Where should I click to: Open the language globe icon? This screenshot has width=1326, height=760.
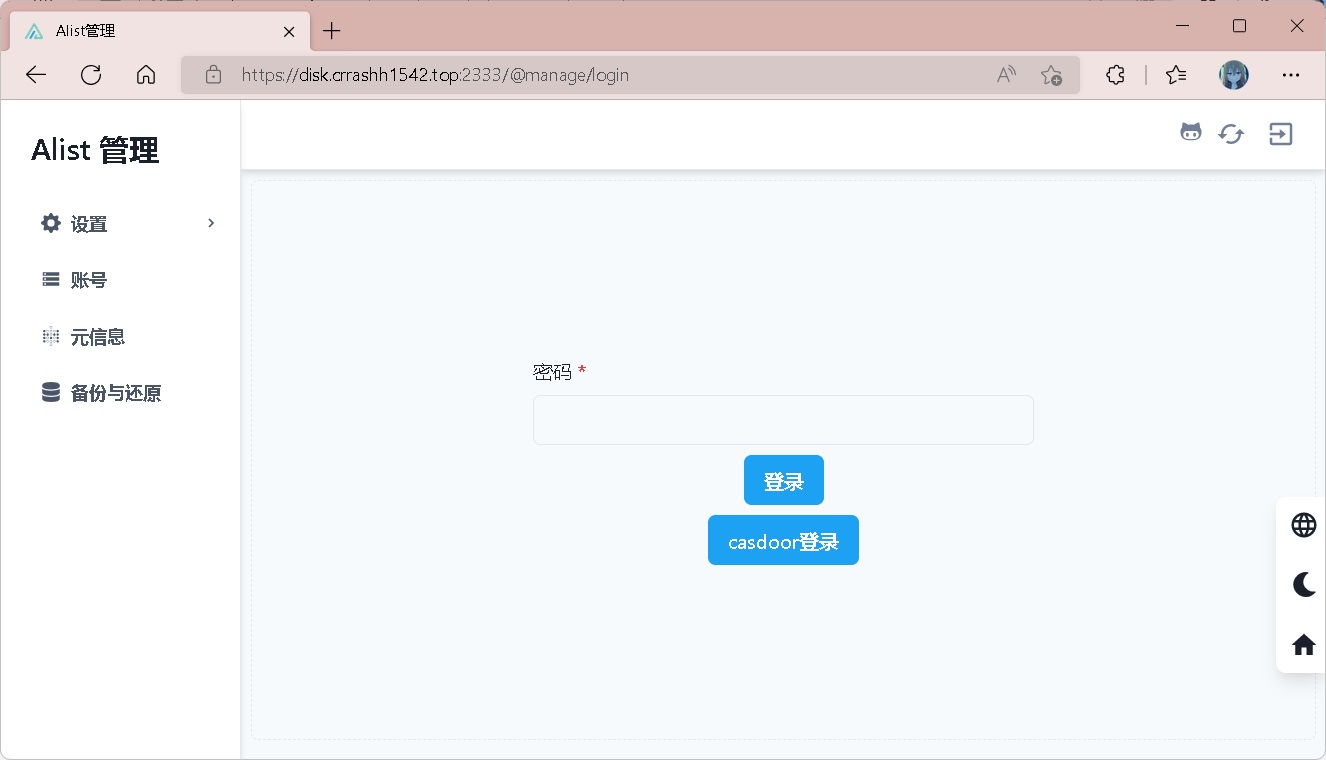point(1303,525)
